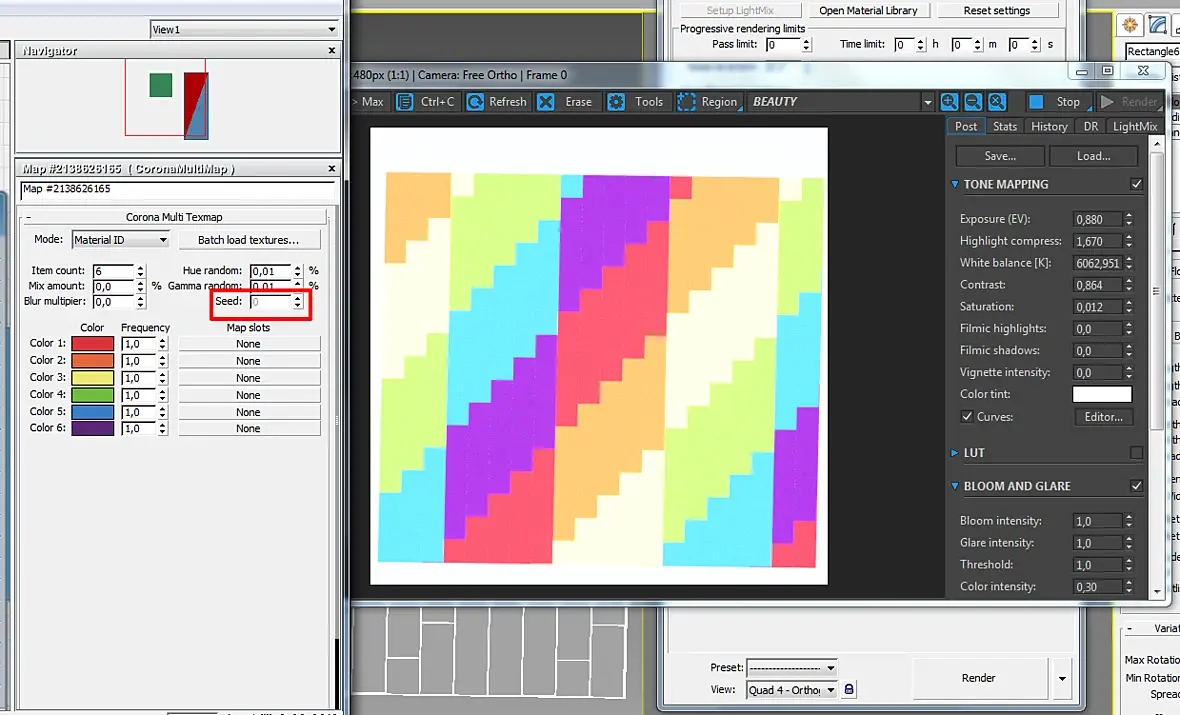This screenshot has height=715, width=1180.
Task: Stop the current render
Action: pyautogui.click(x=1057, y=102)
